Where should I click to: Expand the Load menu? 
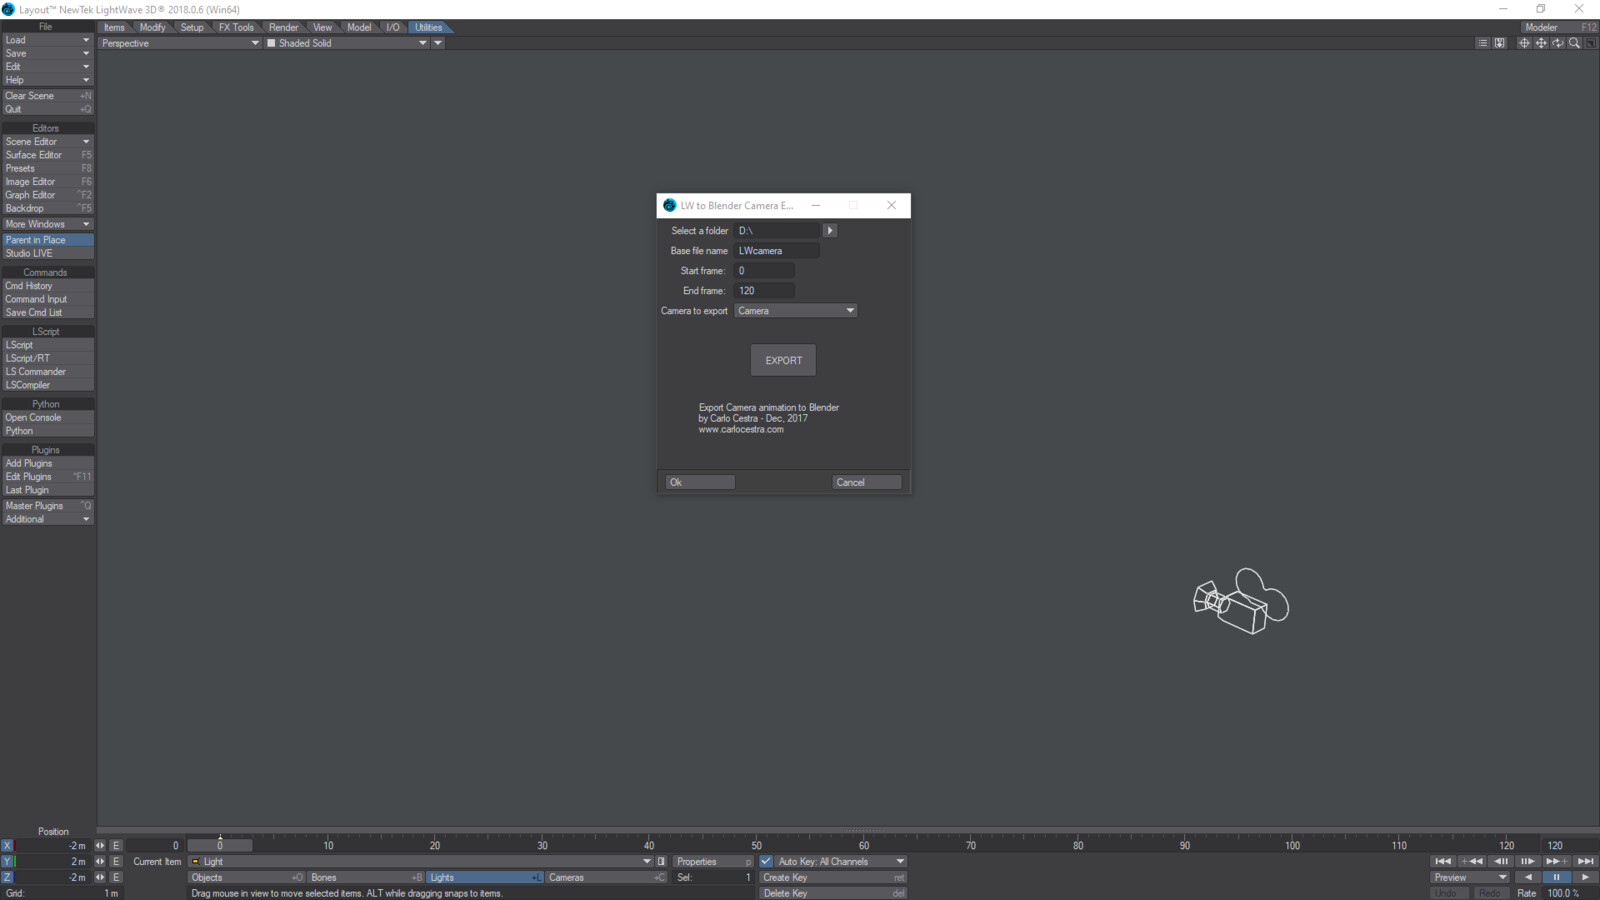pyautogui.click(x=47, y=40)
